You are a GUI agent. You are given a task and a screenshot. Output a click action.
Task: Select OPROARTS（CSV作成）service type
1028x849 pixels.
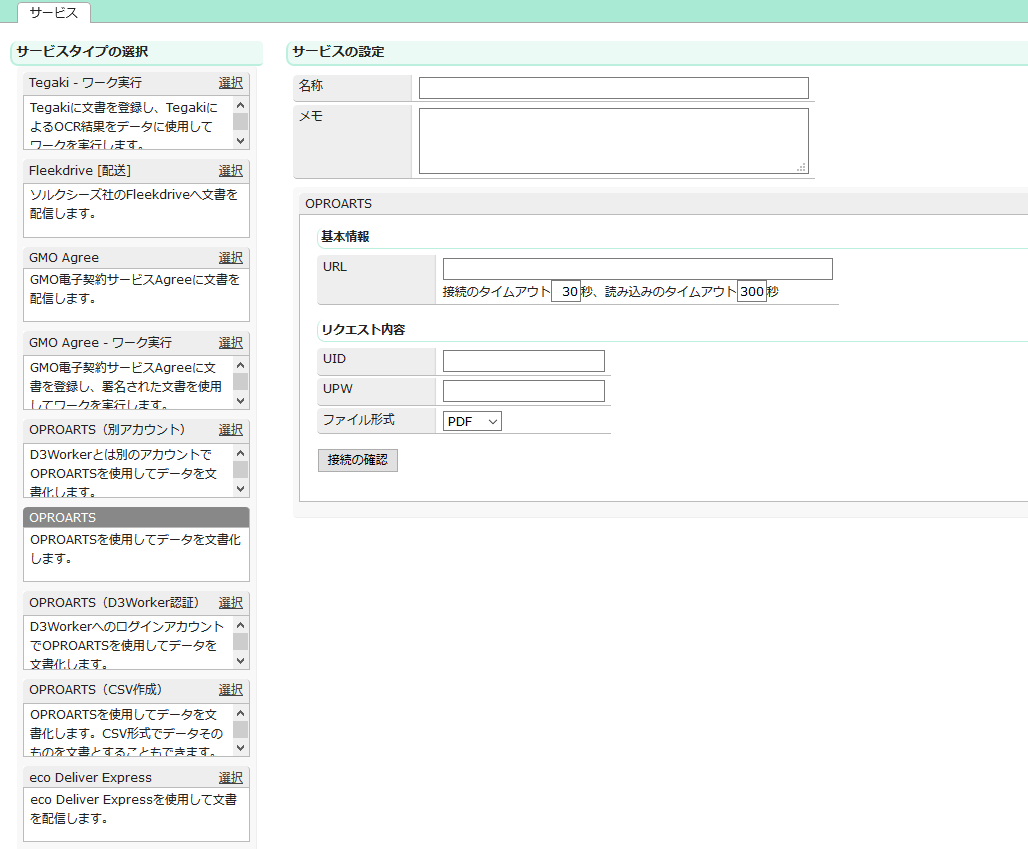[x=230, y=690]
